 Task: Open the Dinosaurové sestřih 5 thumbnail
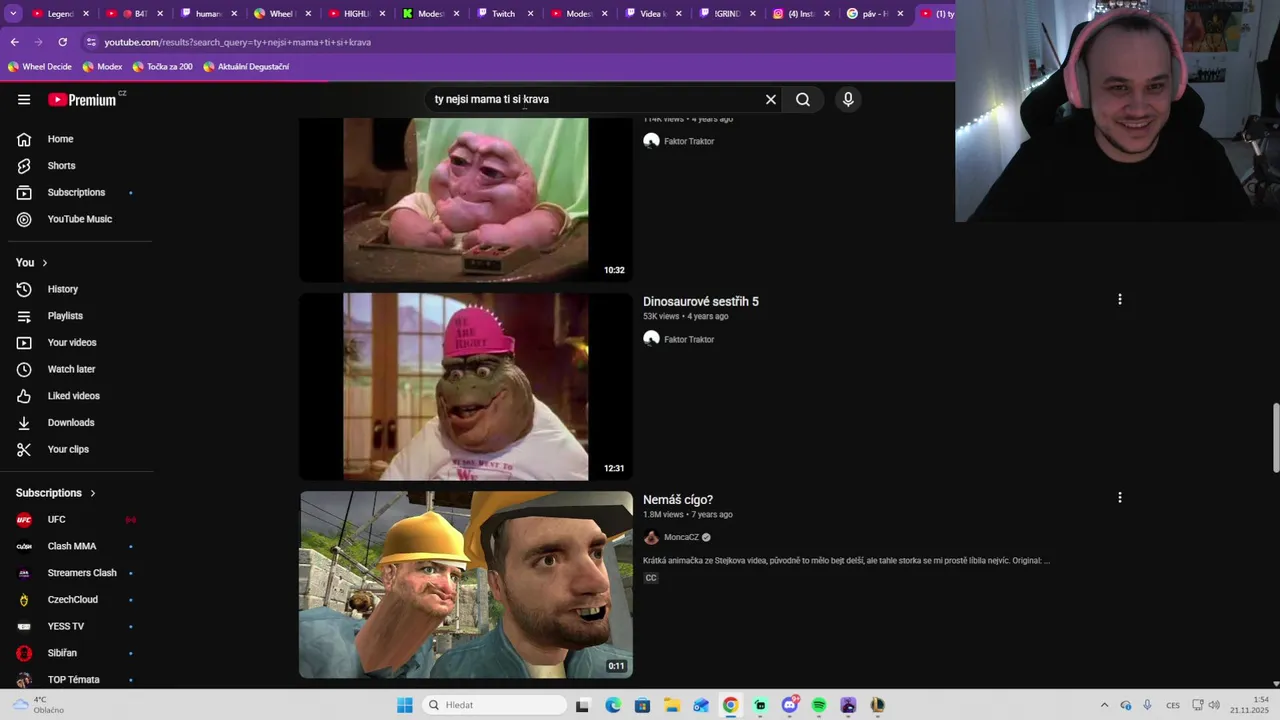coord(466,386)
